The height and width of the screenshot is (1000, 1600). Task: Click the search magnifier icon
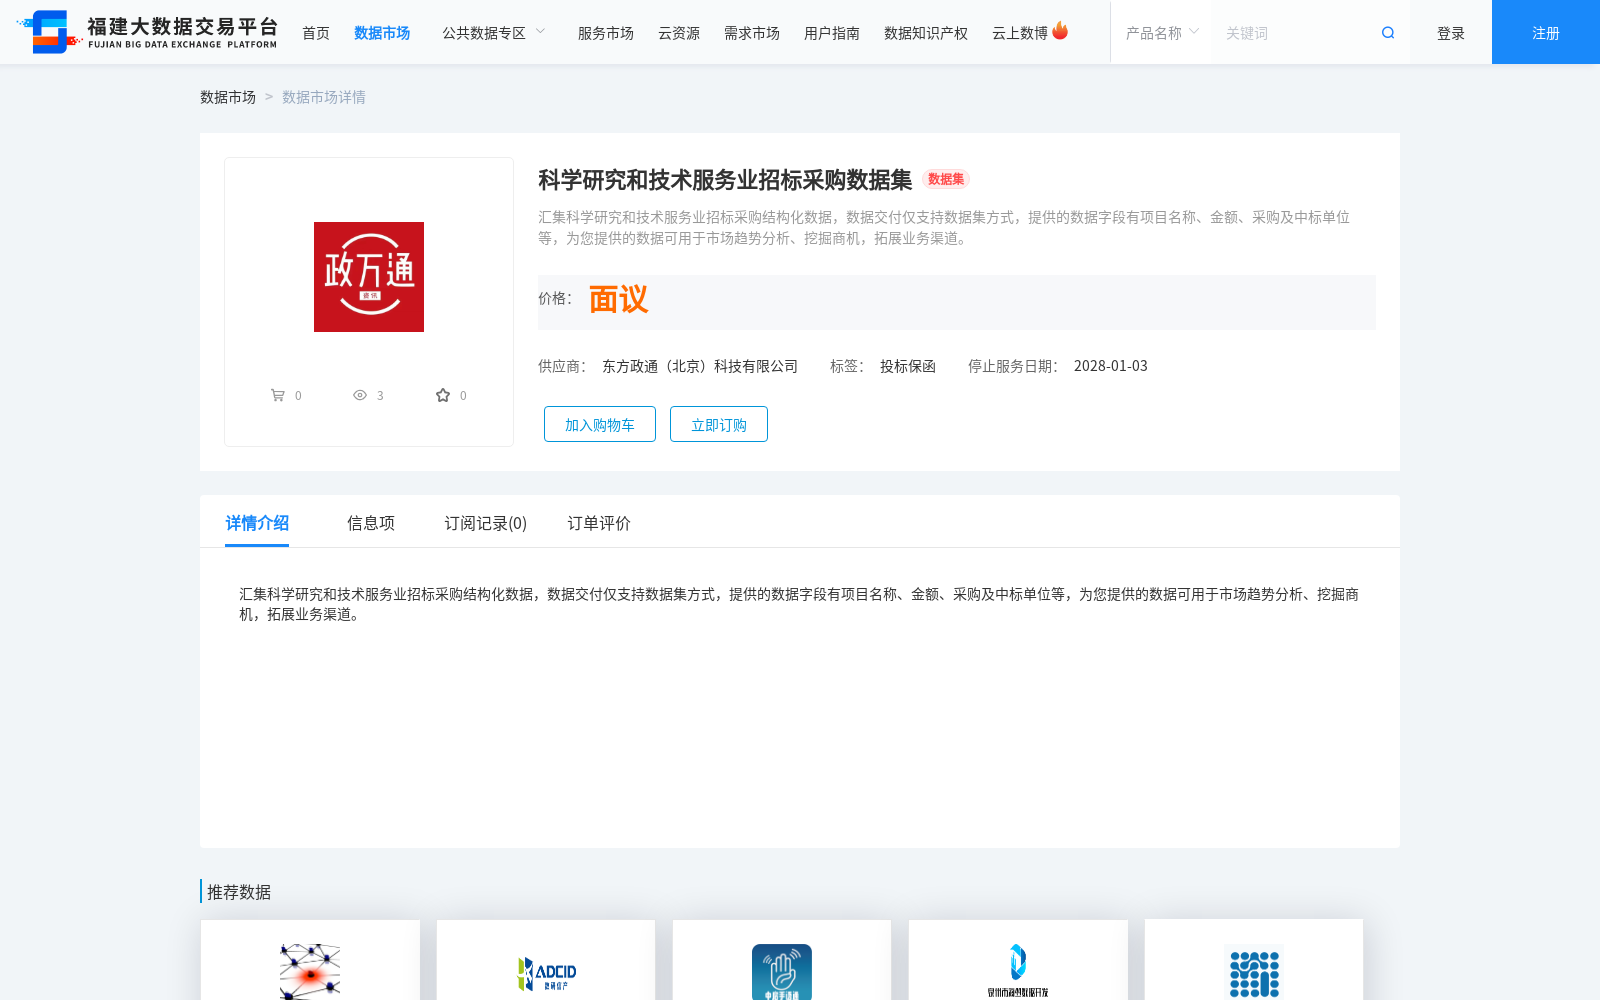pyautogui.click(x=1388, y=33)
